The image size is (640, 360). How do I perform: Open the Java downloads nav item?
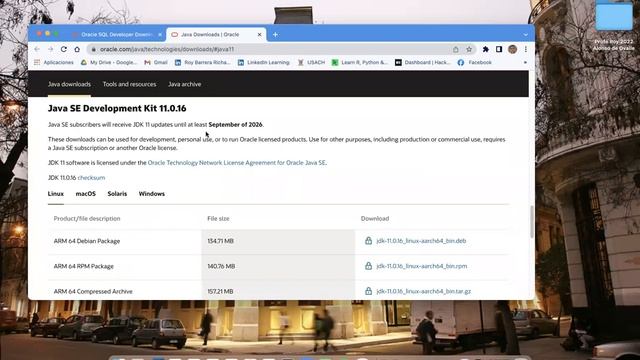[69, 84]
